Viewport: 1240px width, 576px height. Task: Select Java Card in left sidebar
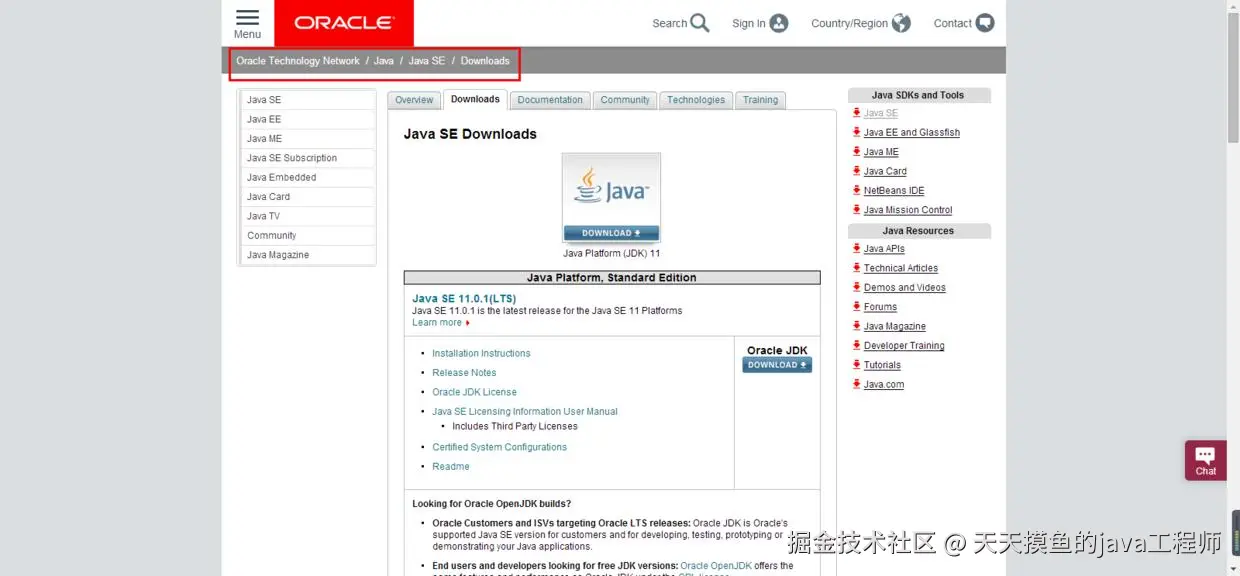pos(307,197)
